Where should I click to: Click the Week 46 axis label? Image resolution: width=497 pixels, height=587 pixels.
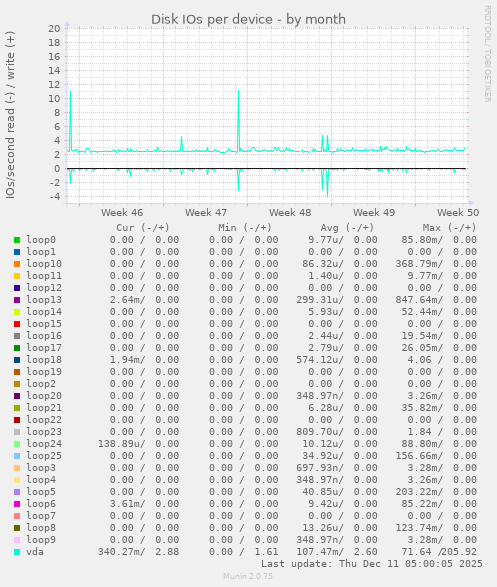(x=122, y=213)
